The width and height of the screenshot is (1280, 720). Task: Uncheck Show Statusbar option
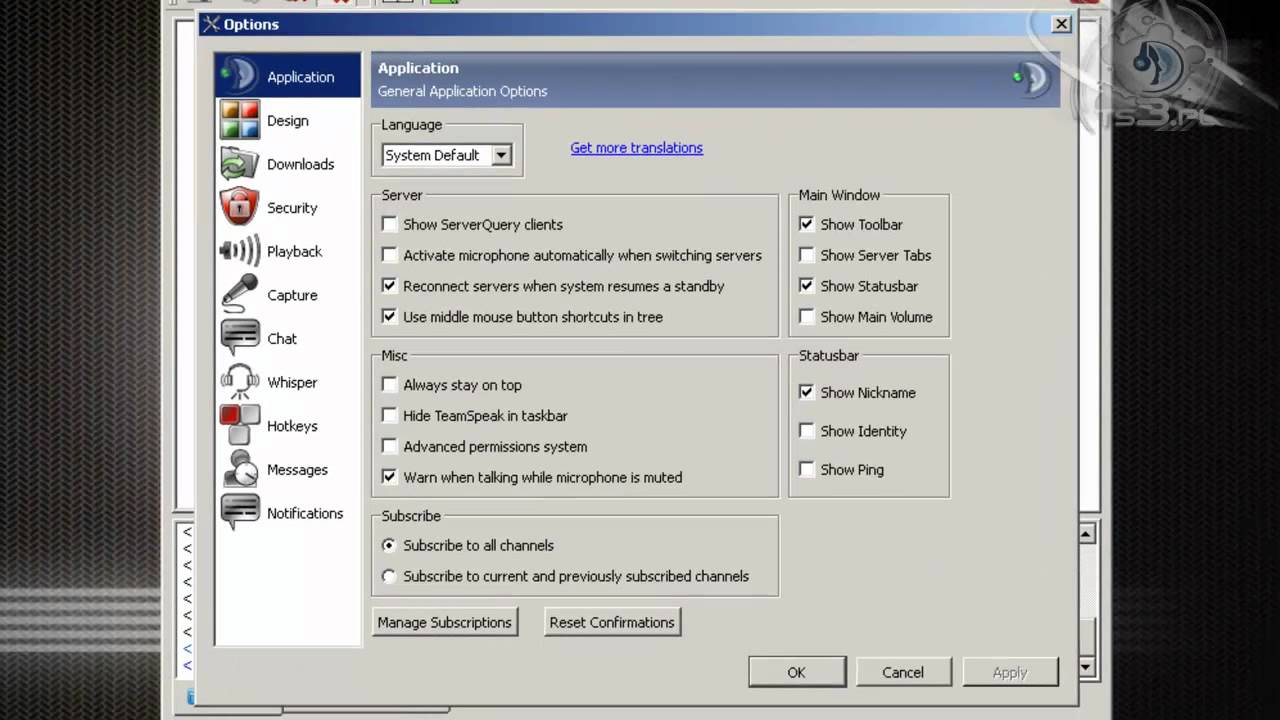click(807, 286)
